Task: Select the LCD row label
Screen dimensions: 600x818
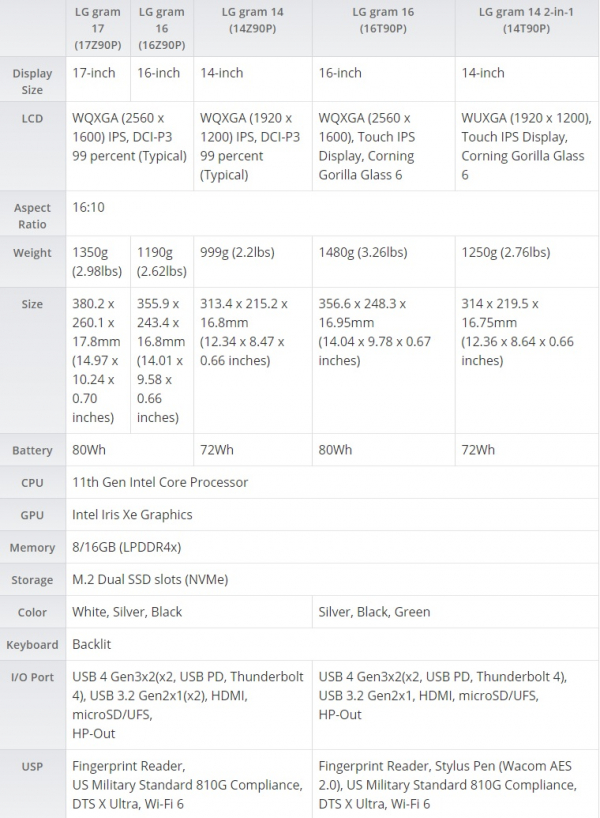Action: (x=32, y=146)
